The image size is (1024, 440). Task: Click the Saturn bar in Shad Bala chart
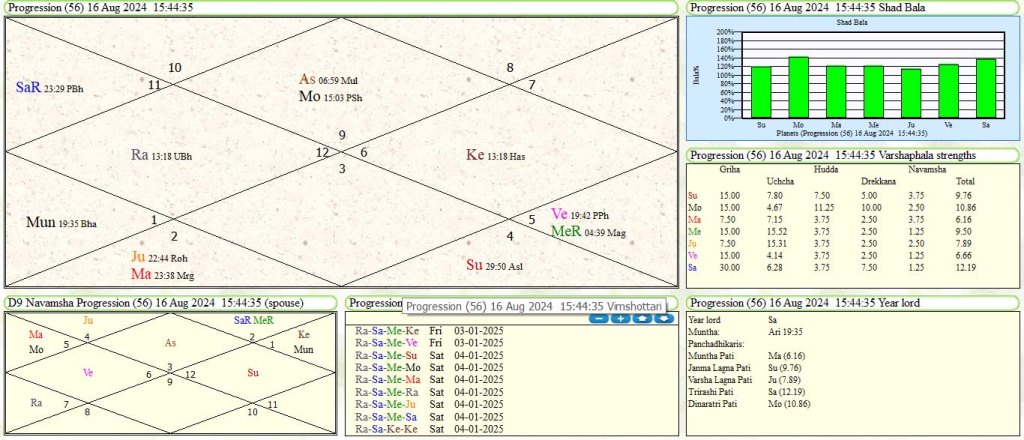[985, 88]
